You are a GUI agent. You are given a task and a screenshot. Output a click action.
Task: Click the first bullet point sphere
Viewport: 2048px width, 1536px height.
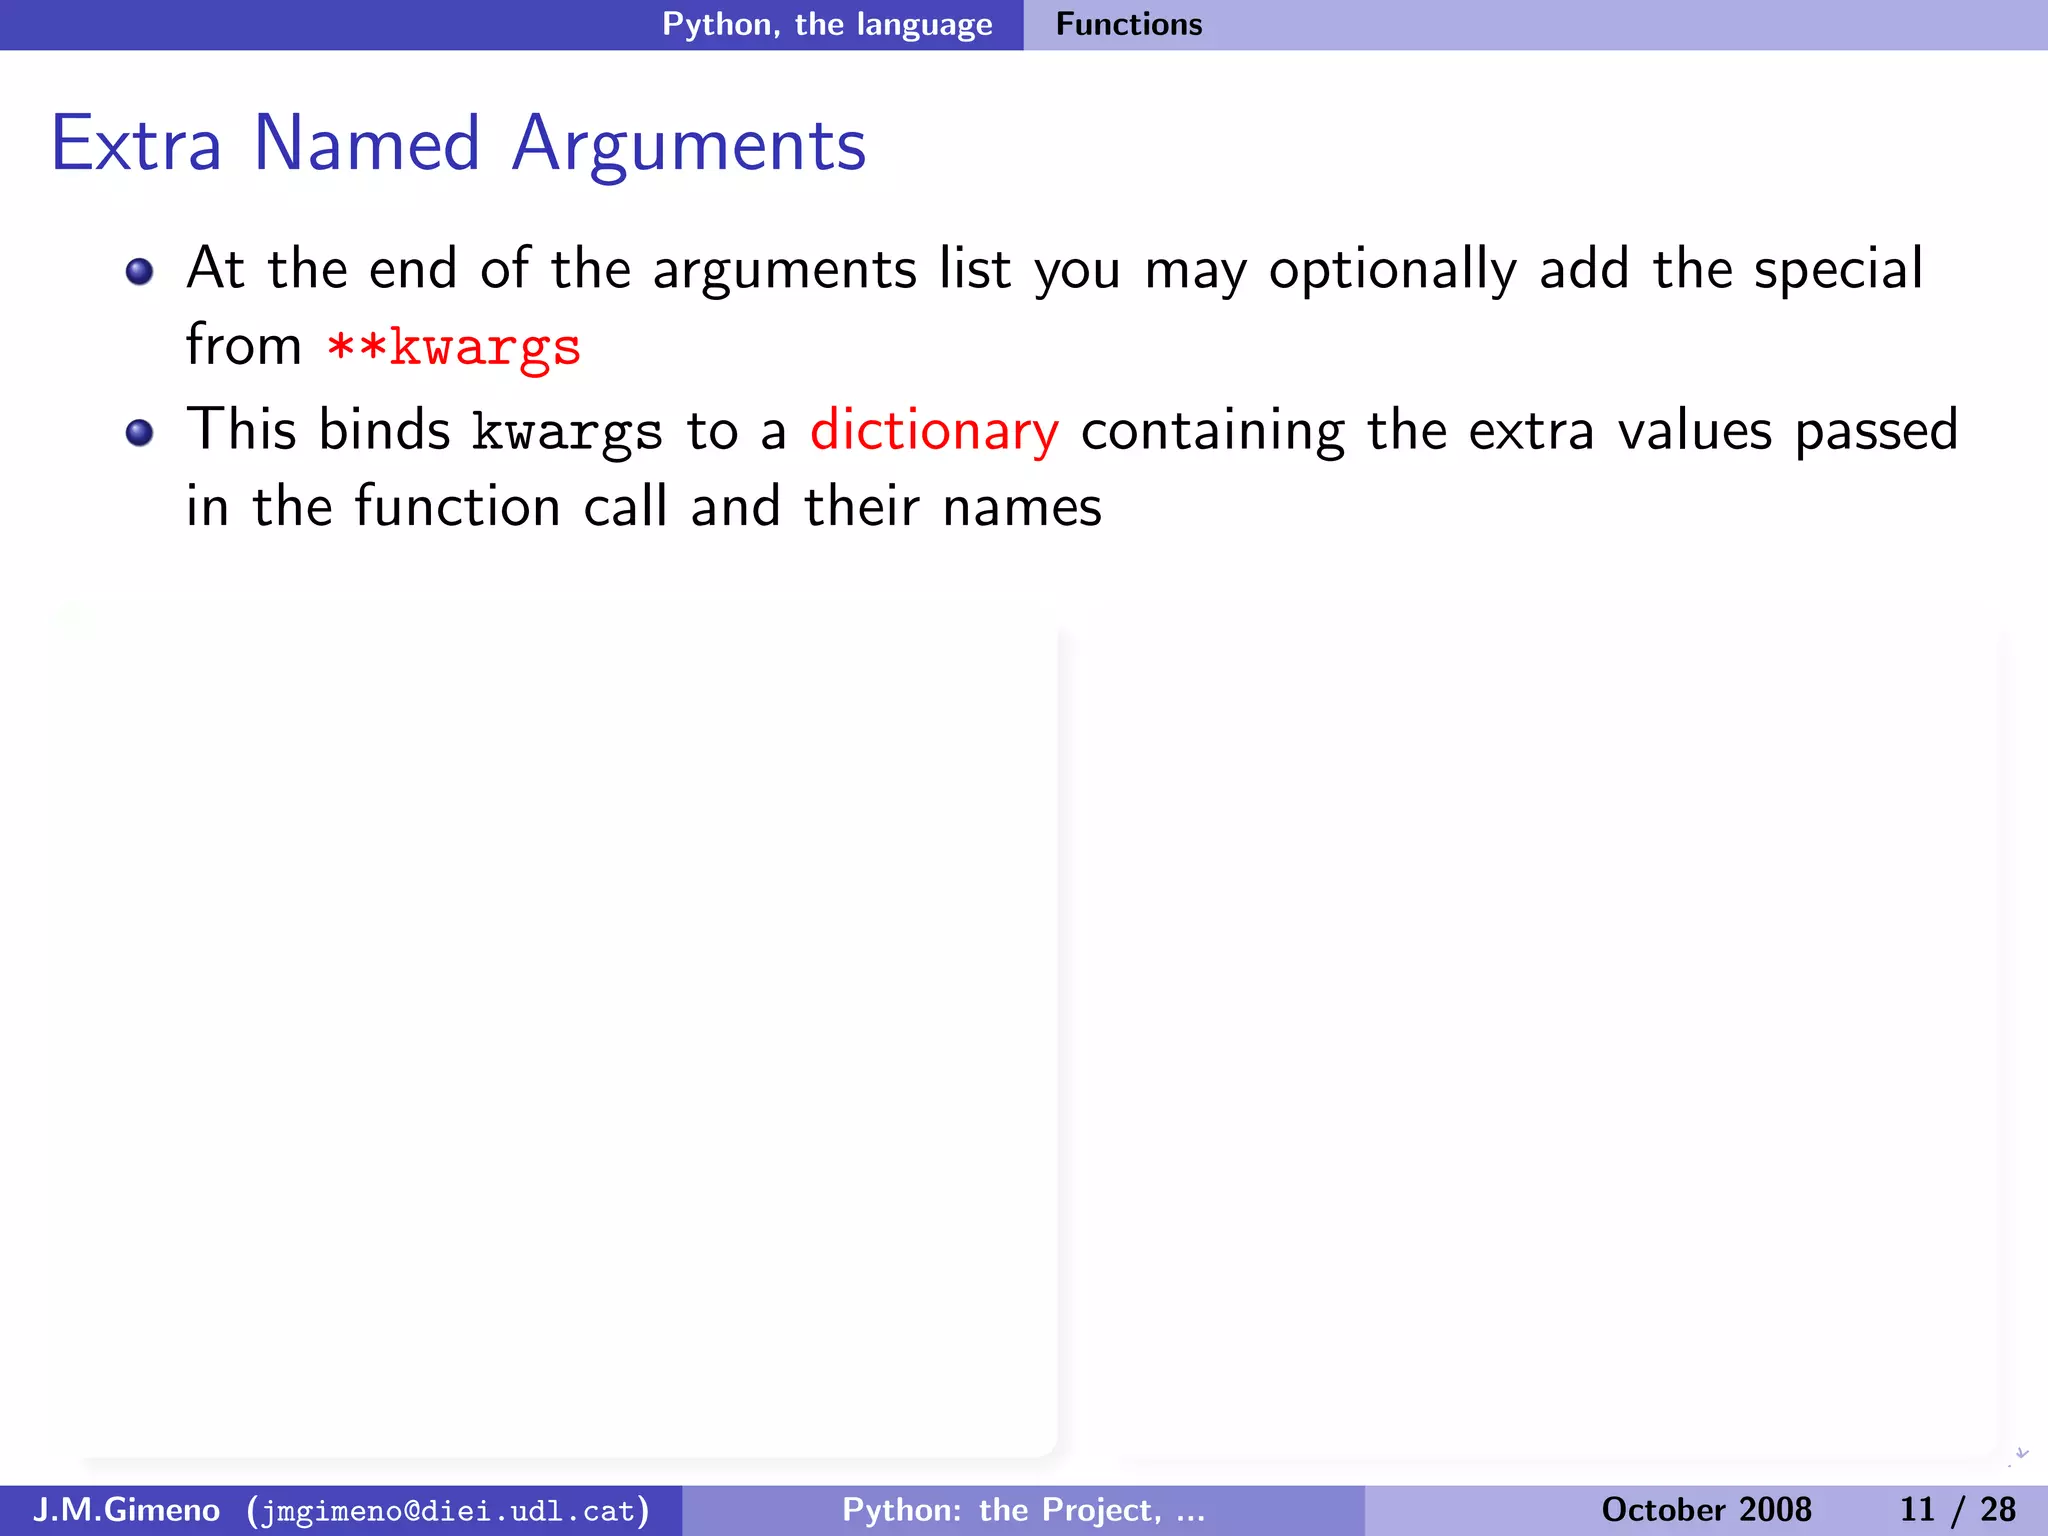pyautogui.click(x=139, y=271)
